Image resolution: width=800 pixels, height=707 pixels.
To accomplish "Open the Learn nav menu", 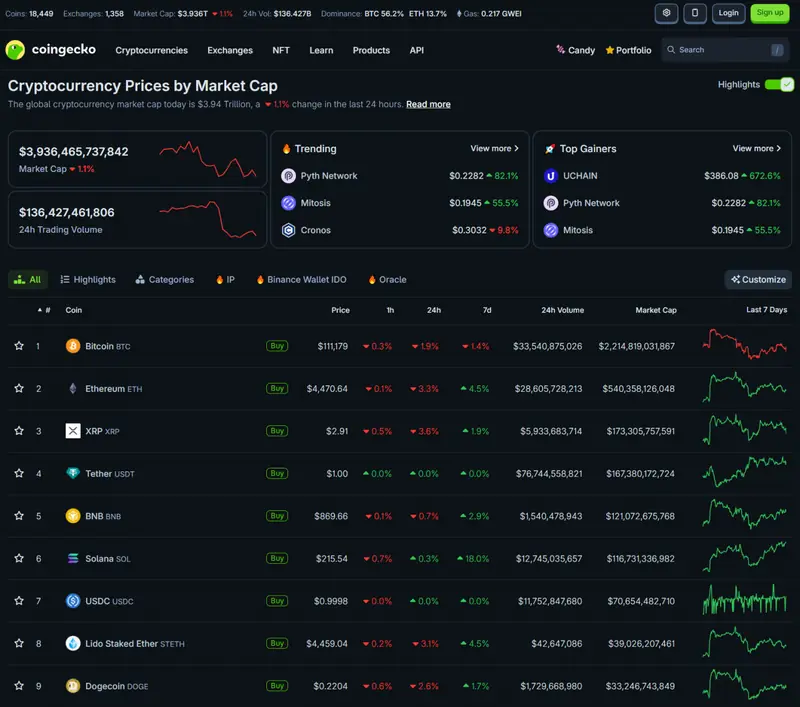I will 321,50.
